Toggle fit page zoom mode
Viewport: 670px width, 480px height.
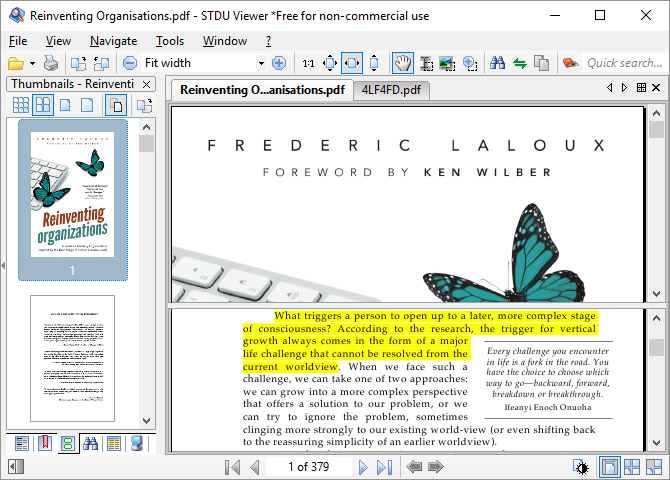[330, 63]
